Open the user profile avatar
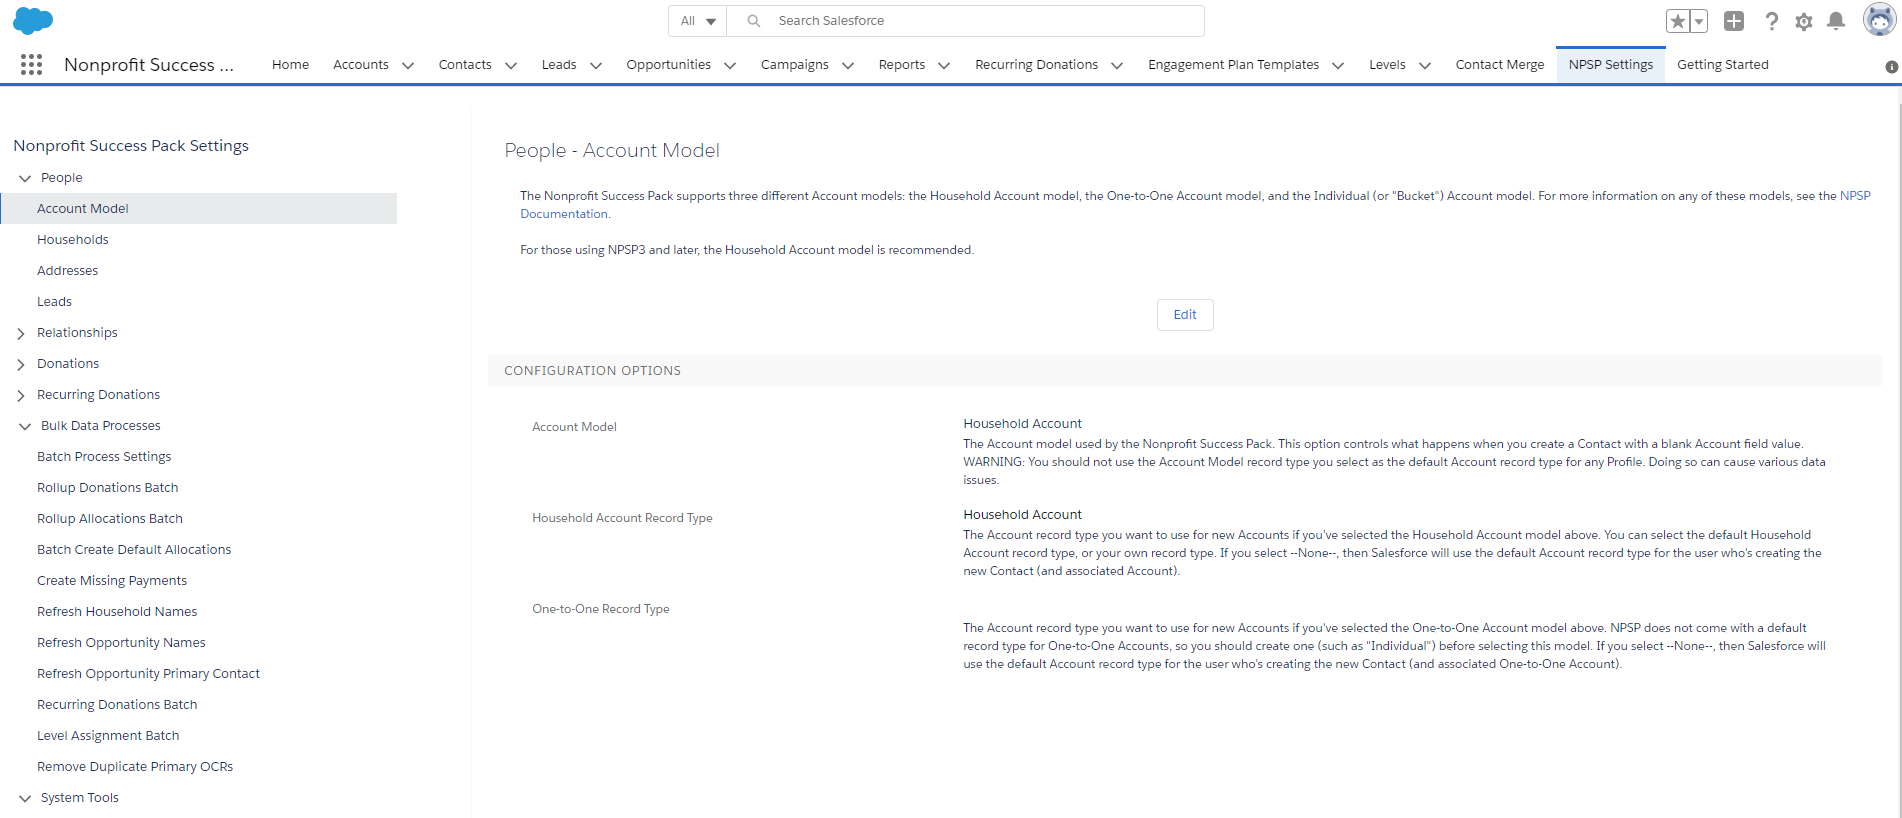 (x=1880, y=19)
